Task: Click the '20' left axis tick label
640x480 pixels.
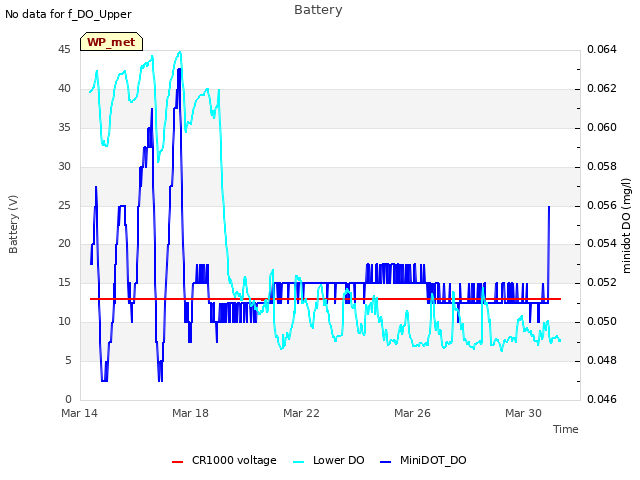Action: point(64,244)
